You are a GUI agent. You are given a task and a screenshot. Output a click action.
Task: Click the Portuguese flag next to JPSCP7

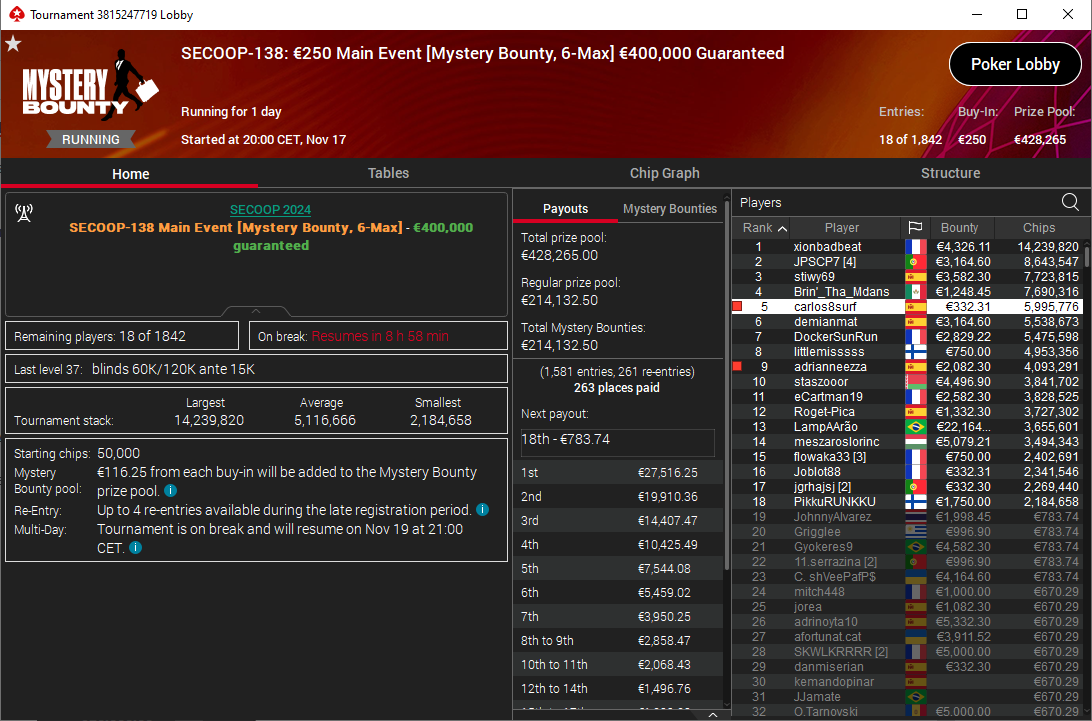tap(916, 262)
